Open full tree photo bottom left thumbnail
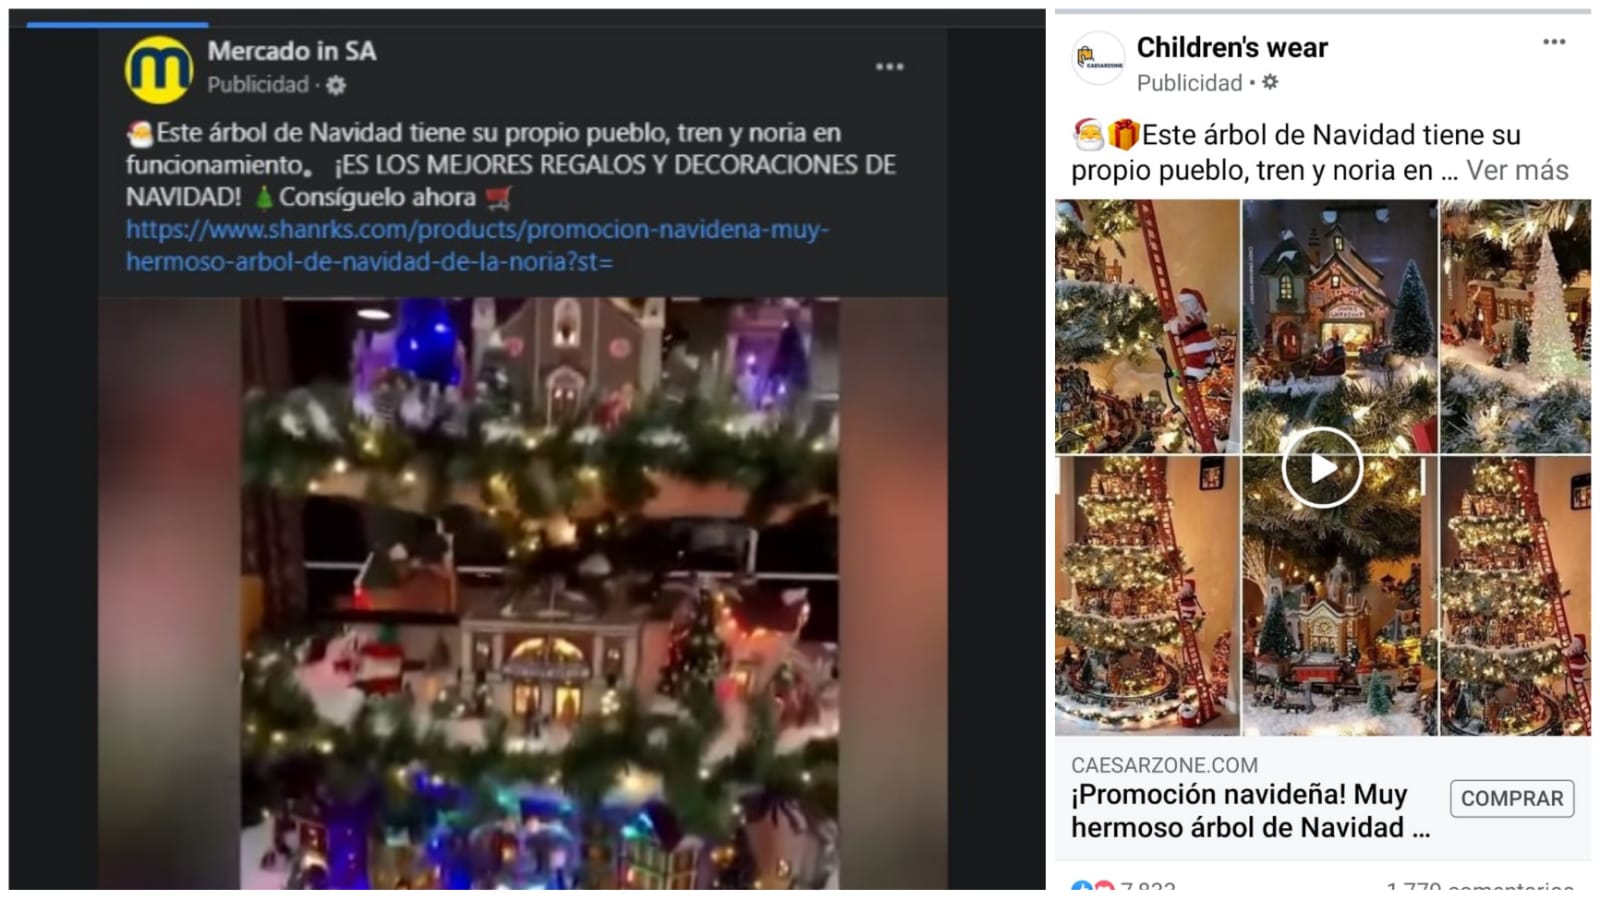Image resolution: width=1600 pixels, height=900 pixels. click(1147, 596)
